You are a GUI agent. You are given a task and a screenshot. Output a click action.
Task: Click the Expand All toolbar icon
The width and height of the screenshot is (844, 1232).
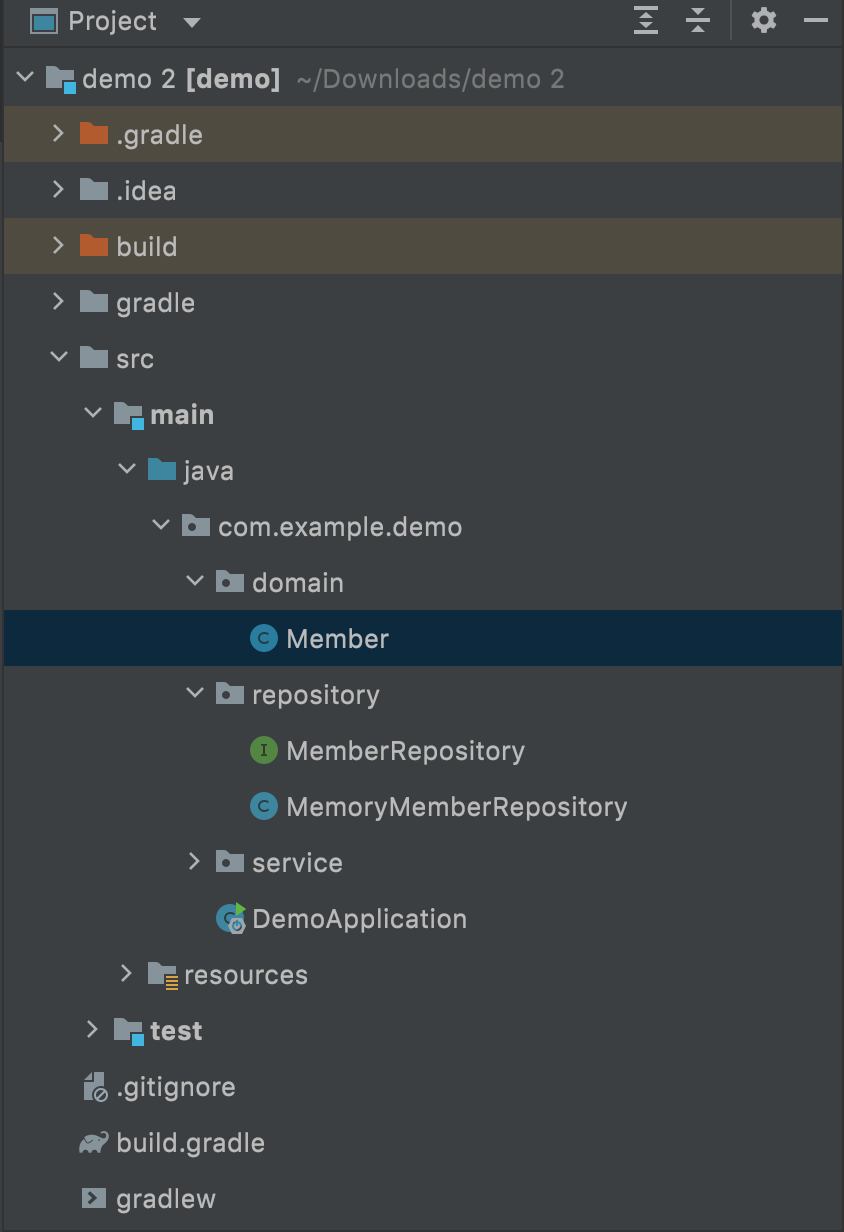coord(646,20)
